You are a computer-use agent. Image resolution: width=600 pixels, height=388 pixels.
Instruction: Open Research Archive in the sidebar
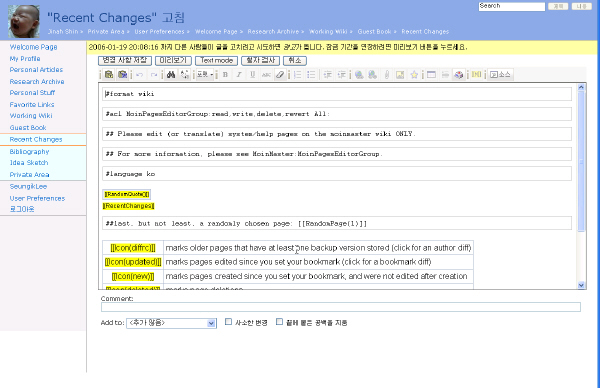(x=37, y=82)
